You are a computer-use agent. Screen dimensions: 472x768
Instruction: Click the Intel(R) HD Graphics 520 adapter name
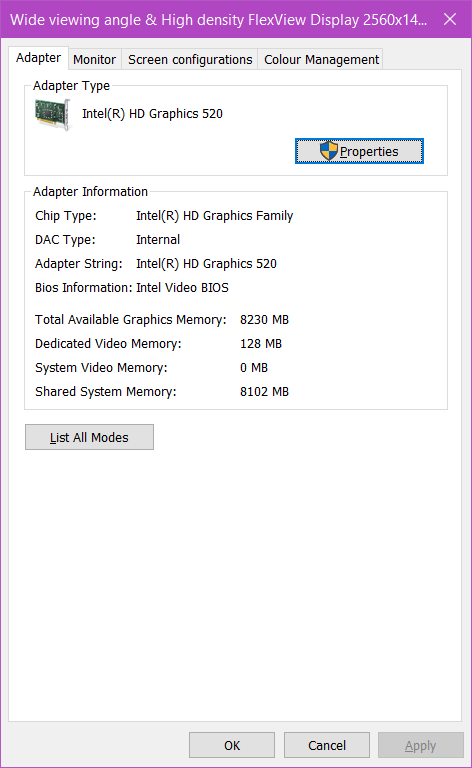(152, 114)
